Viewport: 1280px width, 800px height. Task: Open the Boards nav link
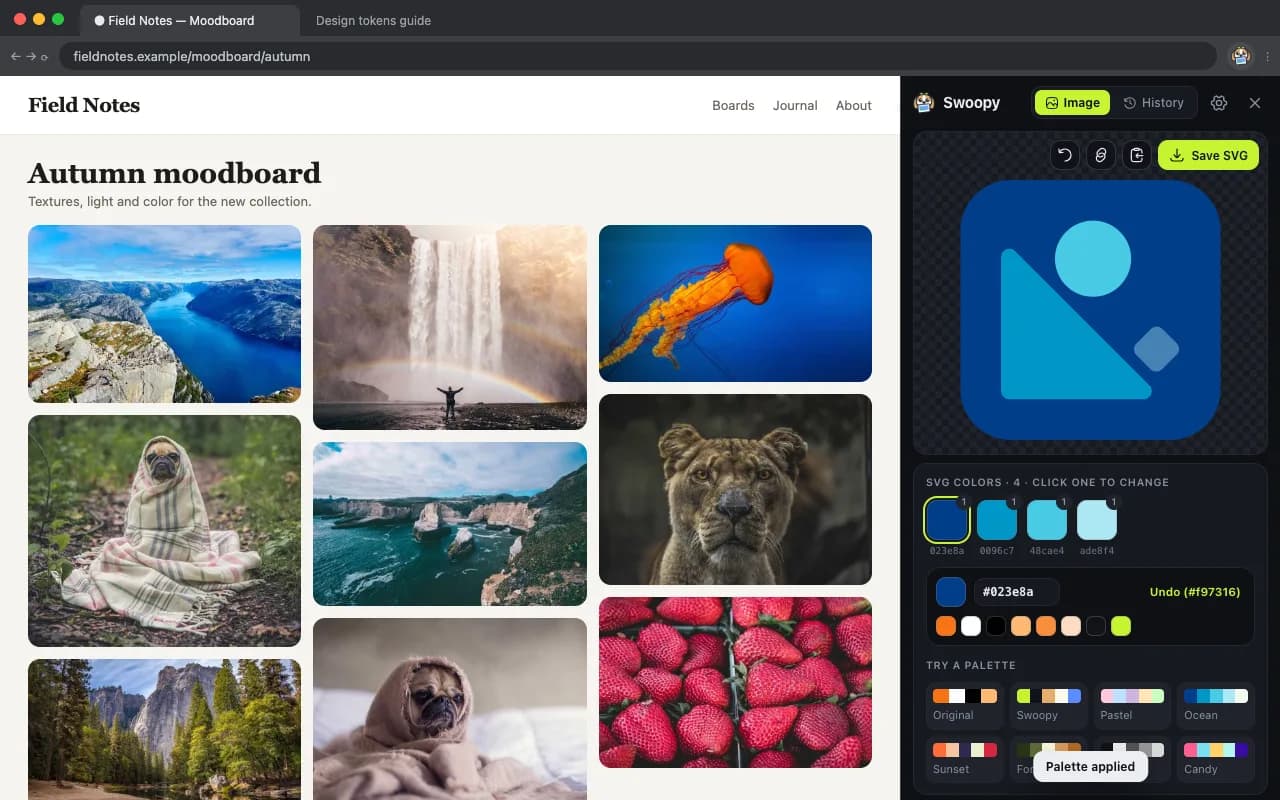tap(733, 105)
